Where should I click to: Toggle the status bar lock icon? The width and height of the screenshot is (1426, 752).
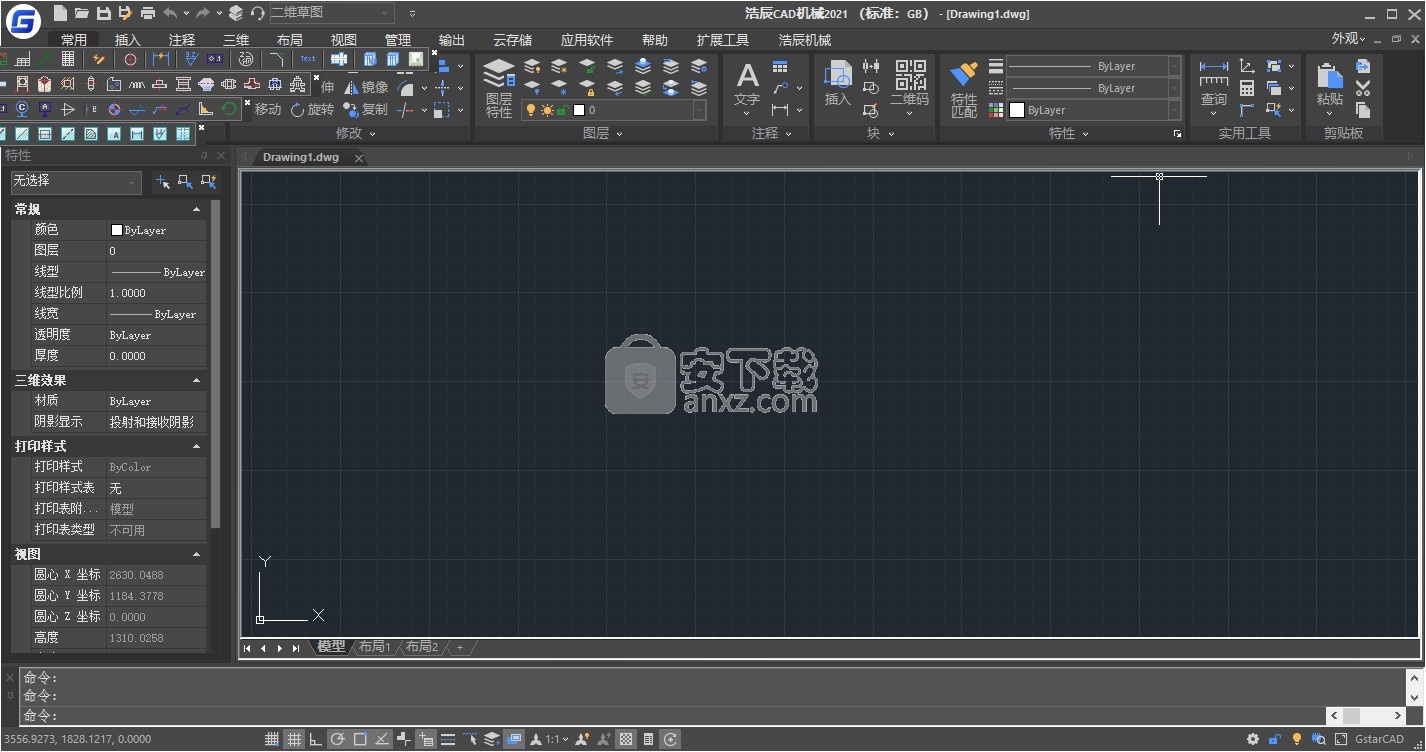click(1275, 740)
